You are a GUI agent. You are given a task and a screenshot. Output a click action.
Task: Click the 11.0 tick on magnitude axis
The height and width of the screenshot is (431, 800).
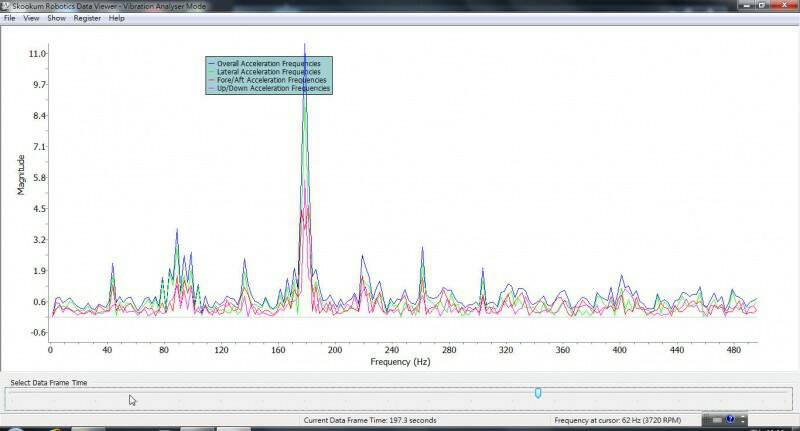point(37,54)
